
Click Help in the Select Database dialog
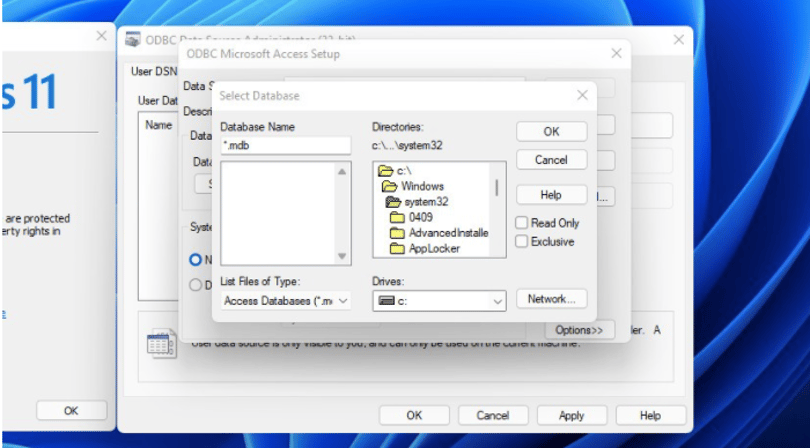[x=551, y=195]
